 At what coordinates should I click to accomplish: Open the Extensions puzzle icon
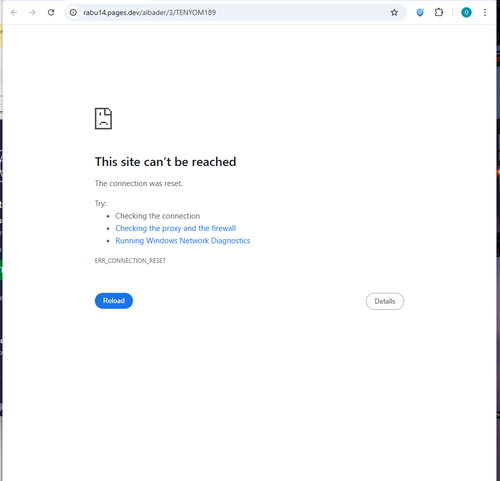[x=439, y=13]
